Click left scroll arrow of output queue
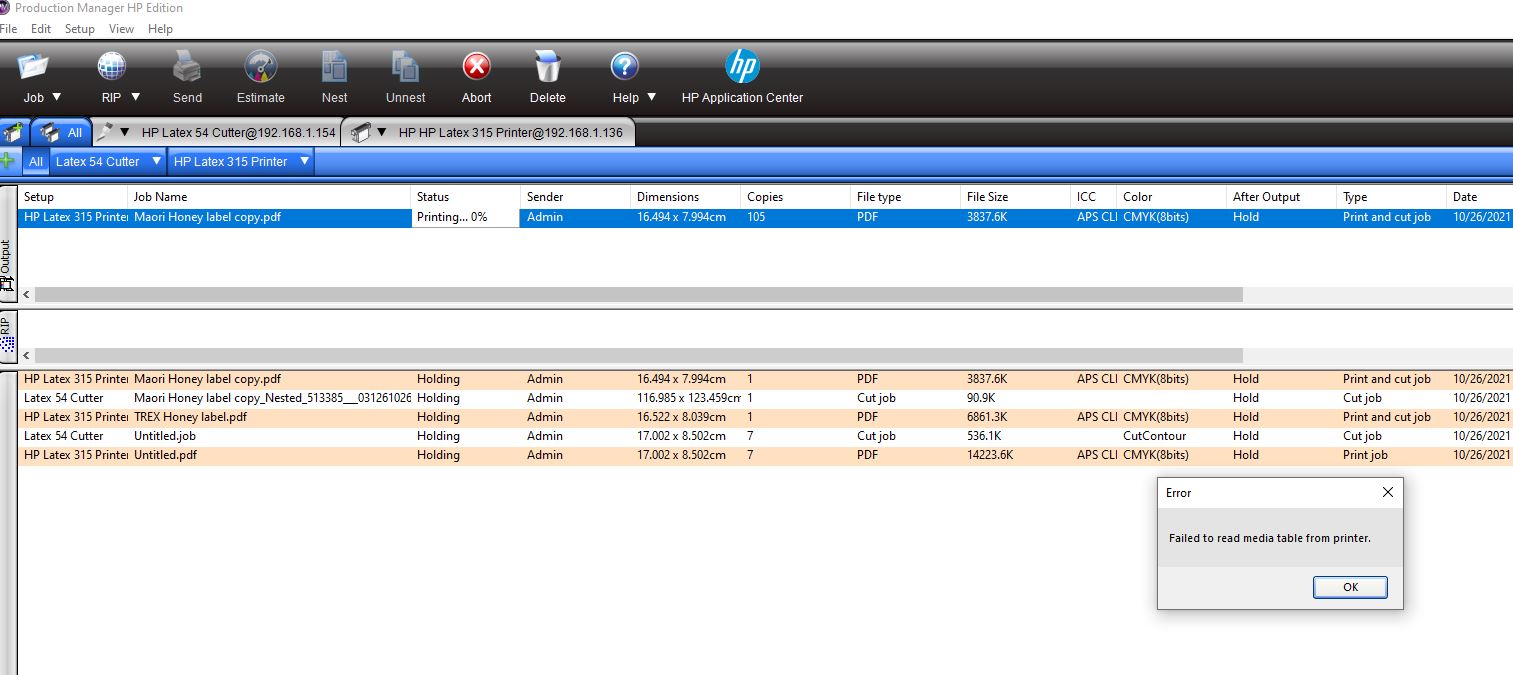The image size is (1513, 675). [x=26, y=294]
